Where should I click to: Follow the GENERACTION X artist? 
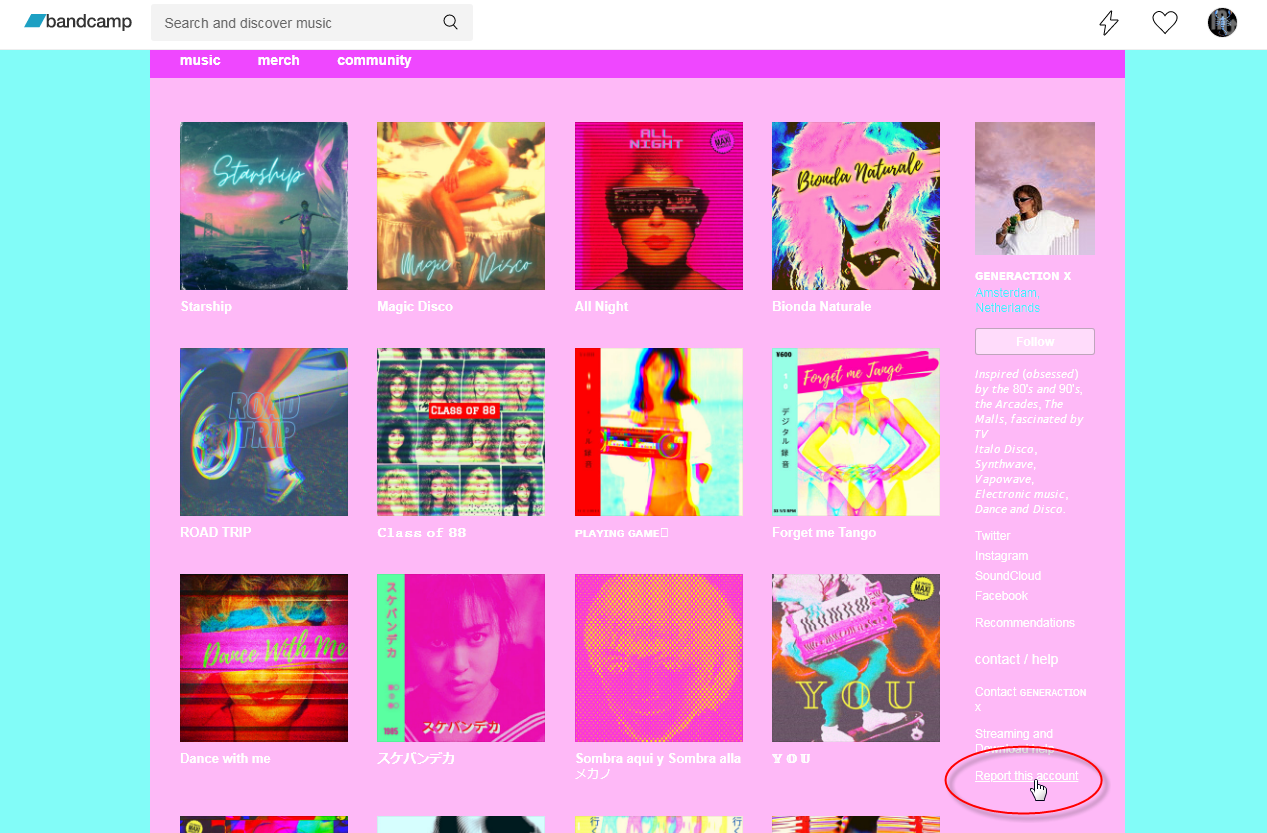[1035, 341]
